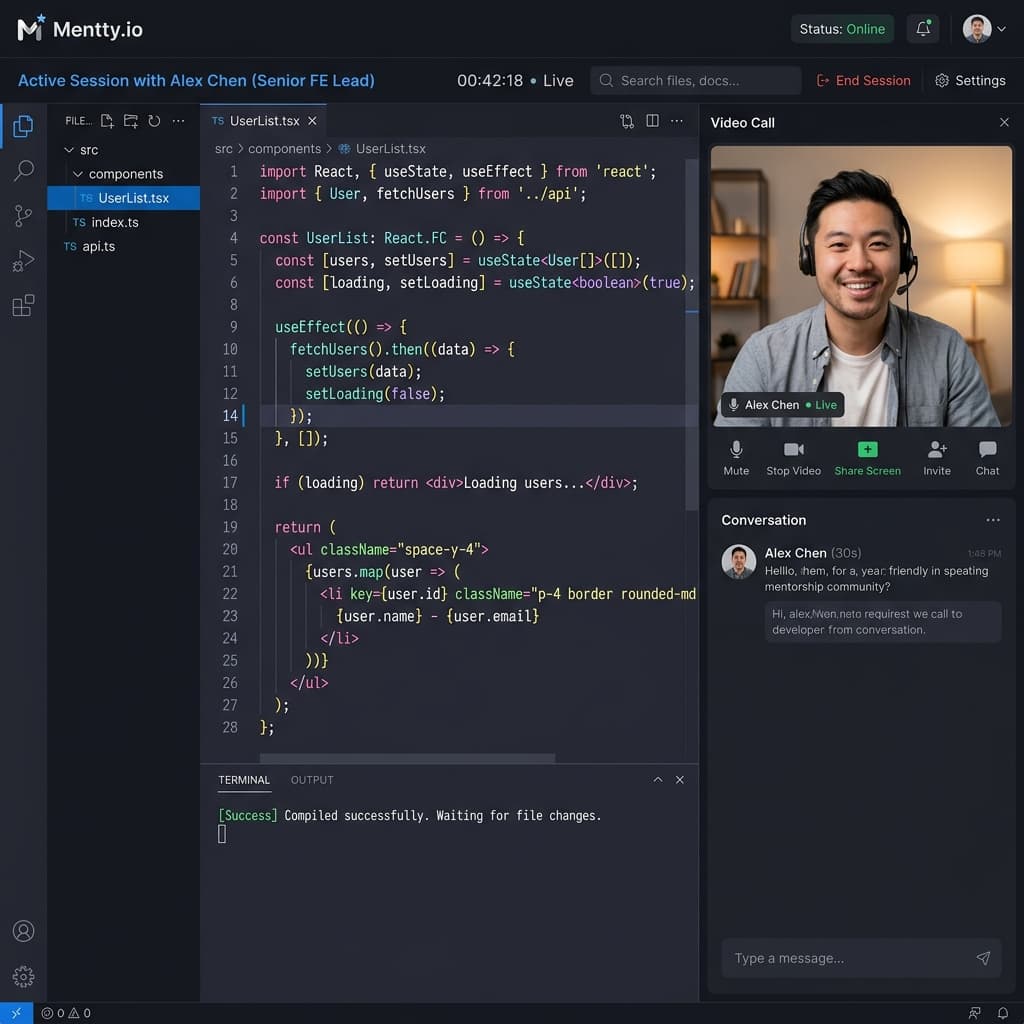This screenshot has width=1024, height=1024.
Task: Click status bar notification bell
Action: pos(1002,1013)
